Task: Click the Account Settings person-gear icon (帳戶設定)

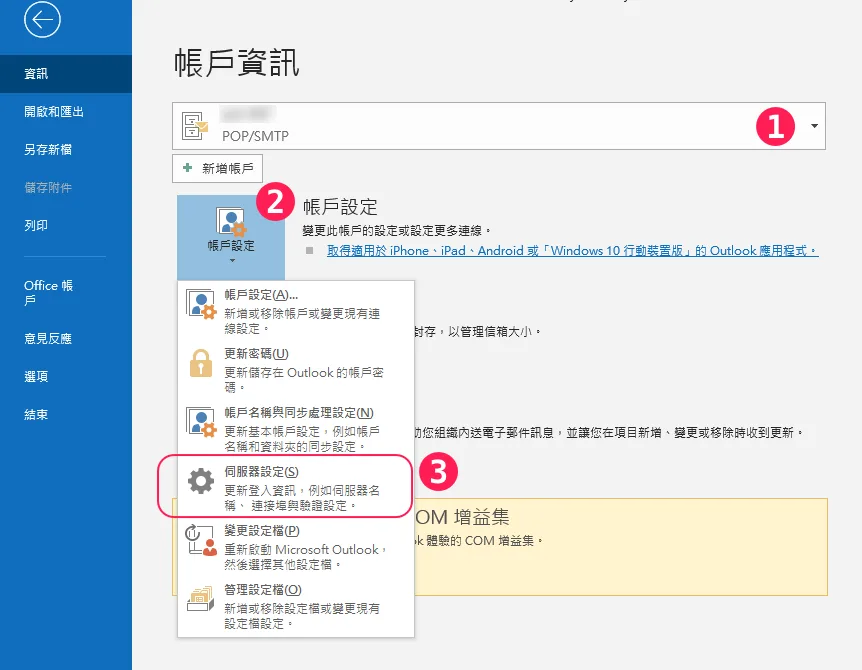Action: point(231,222)
